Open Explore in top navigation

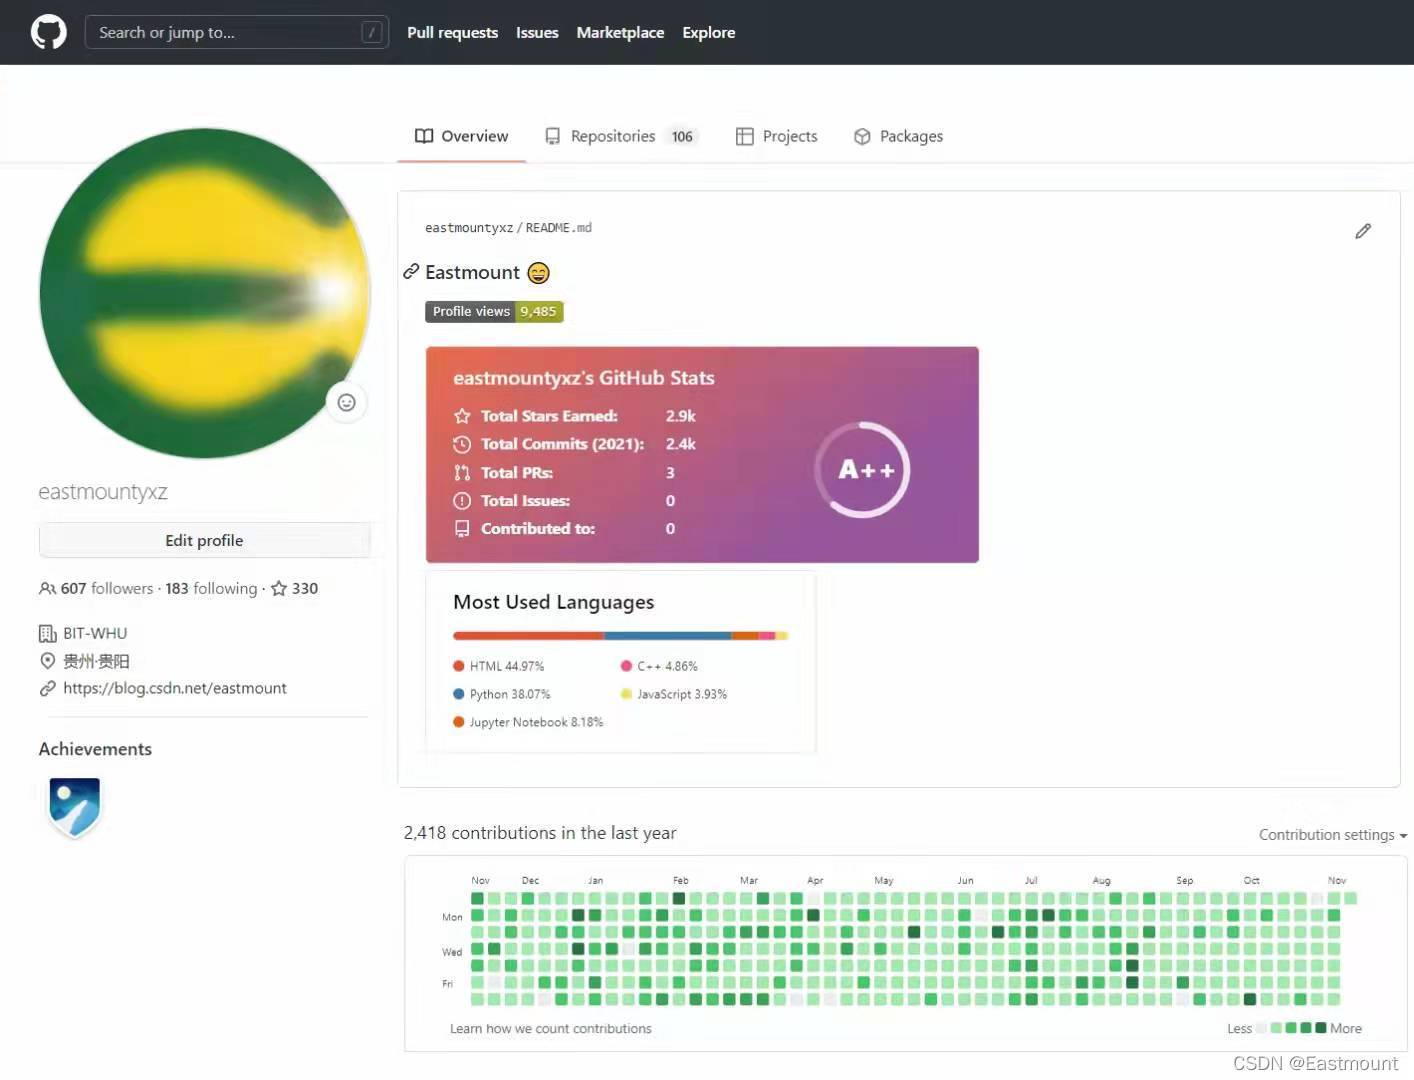coord(708,32)
